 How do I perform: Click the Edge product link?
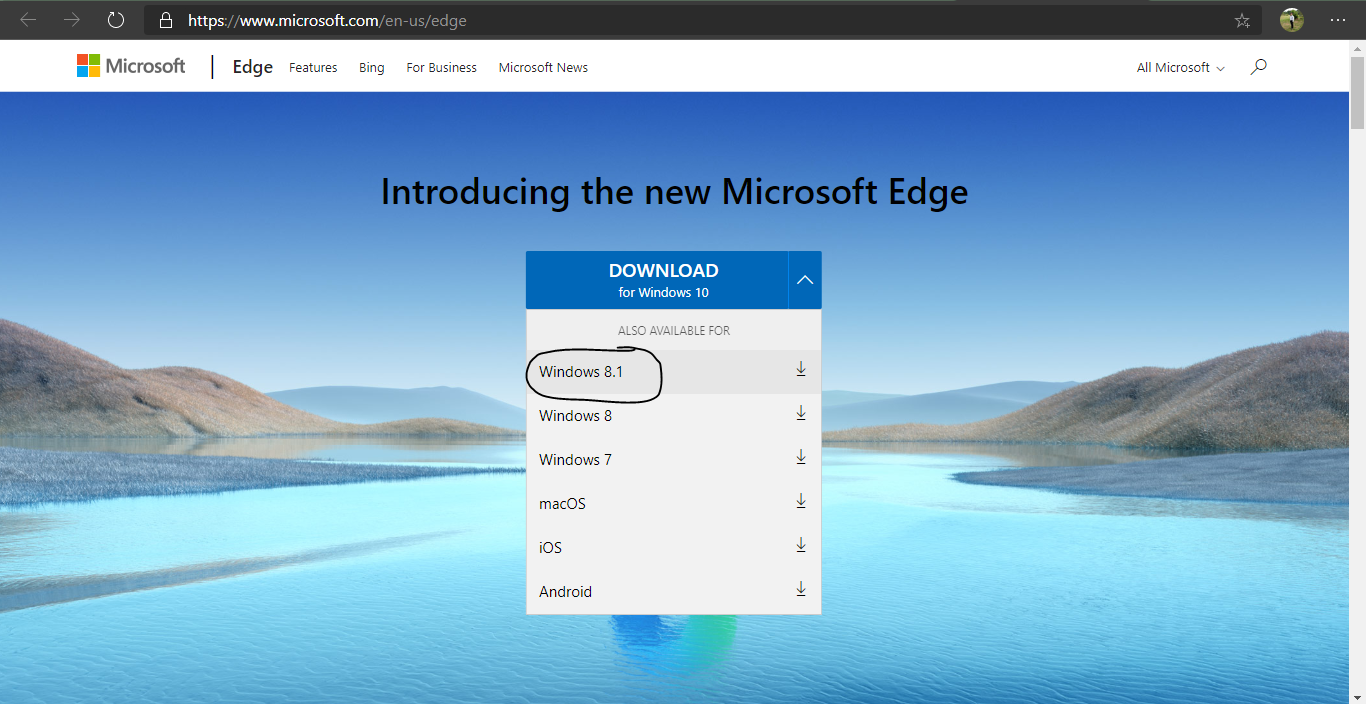click(x=253, y=67)
